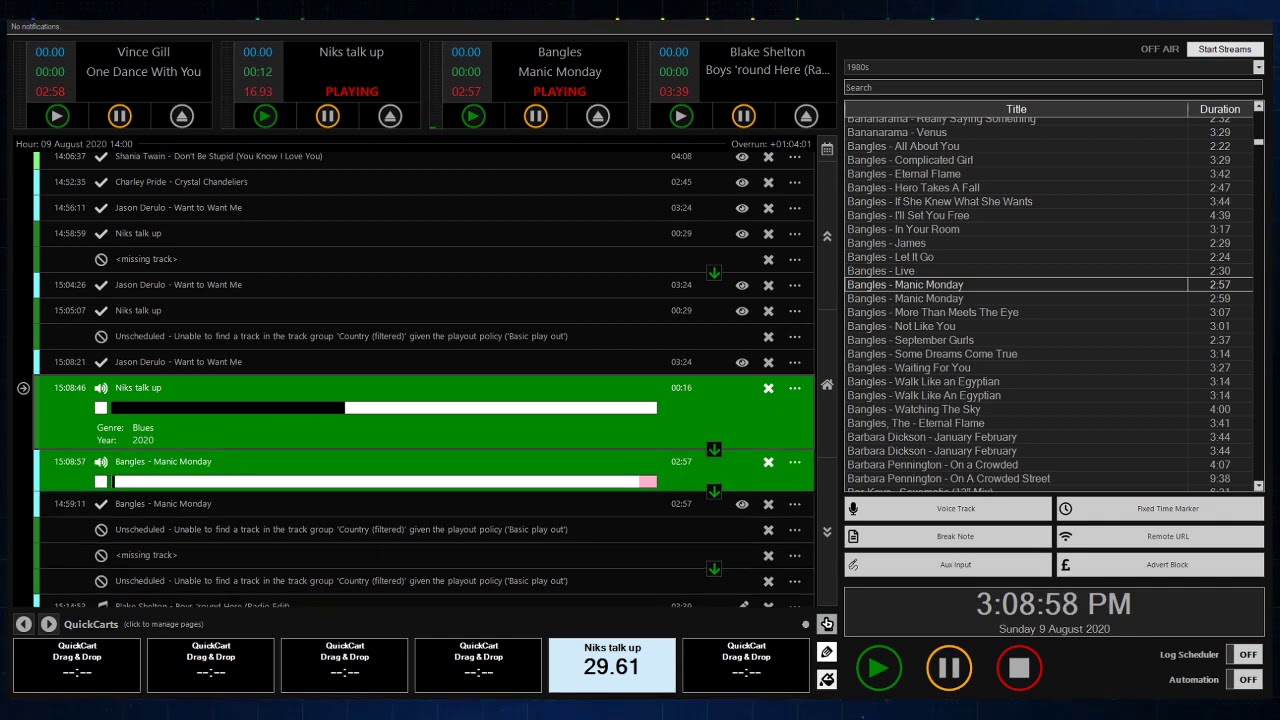Screen dimensions: 1280x720
Task: Sort library by Duration column
Action: (1219, 109)
